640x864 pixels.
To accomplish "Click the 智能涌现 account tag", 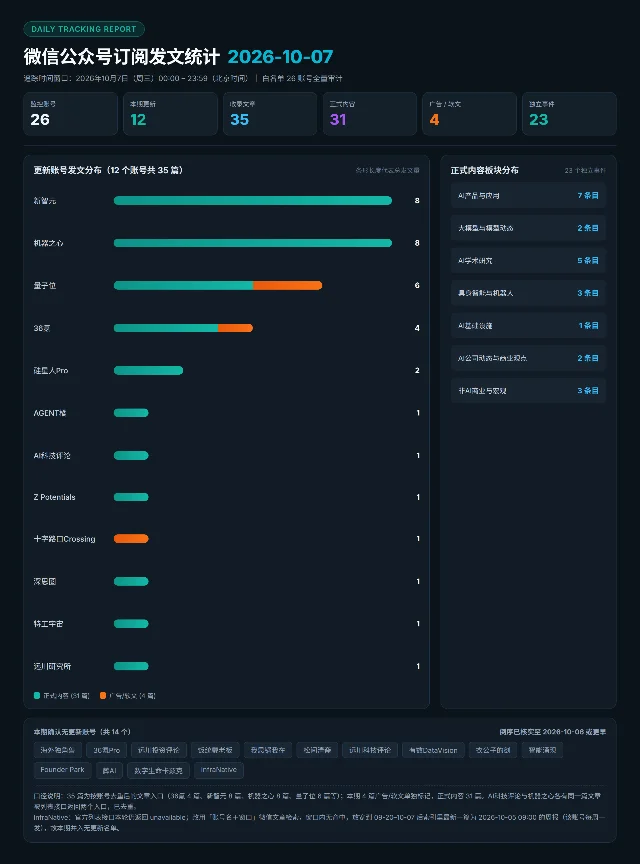I will point(542,750).
